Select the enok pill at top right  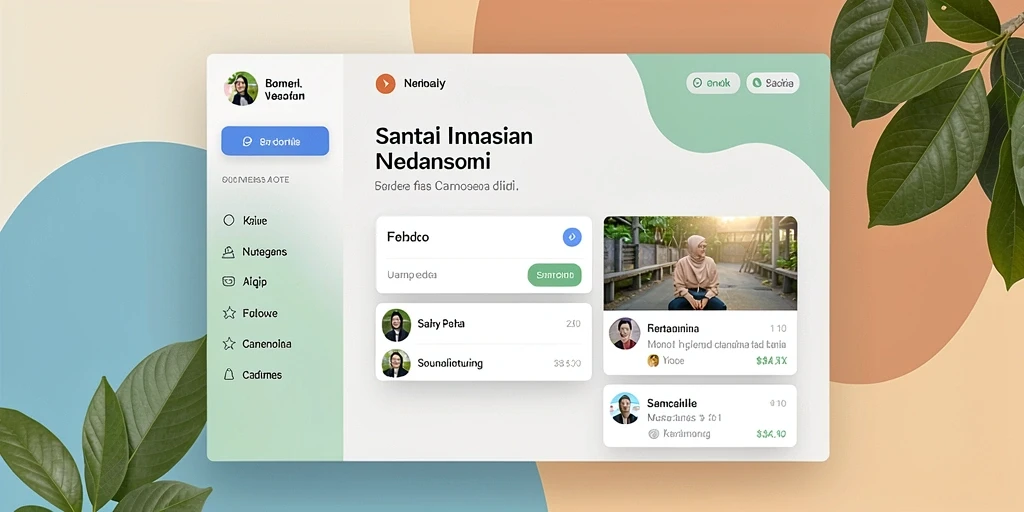712,83
